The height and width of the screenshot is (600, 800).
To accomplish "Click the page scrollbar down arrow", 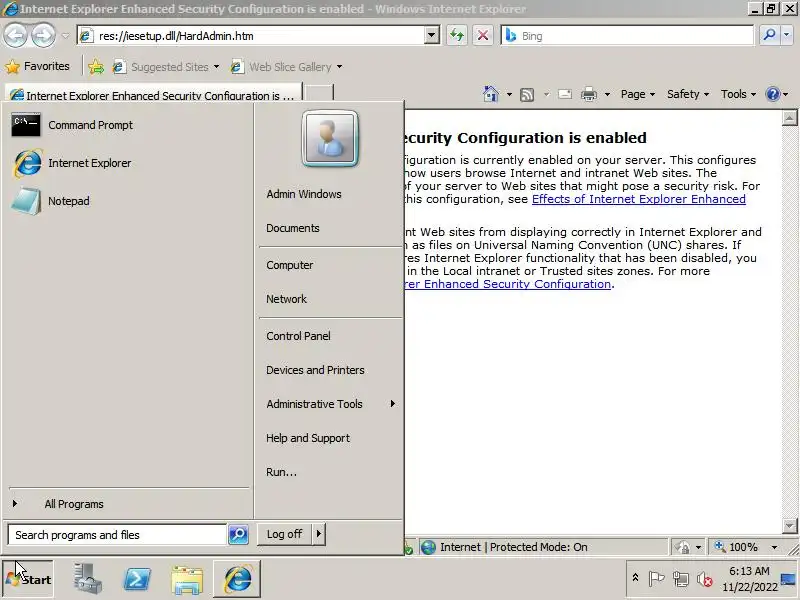I will pos(789,526).
